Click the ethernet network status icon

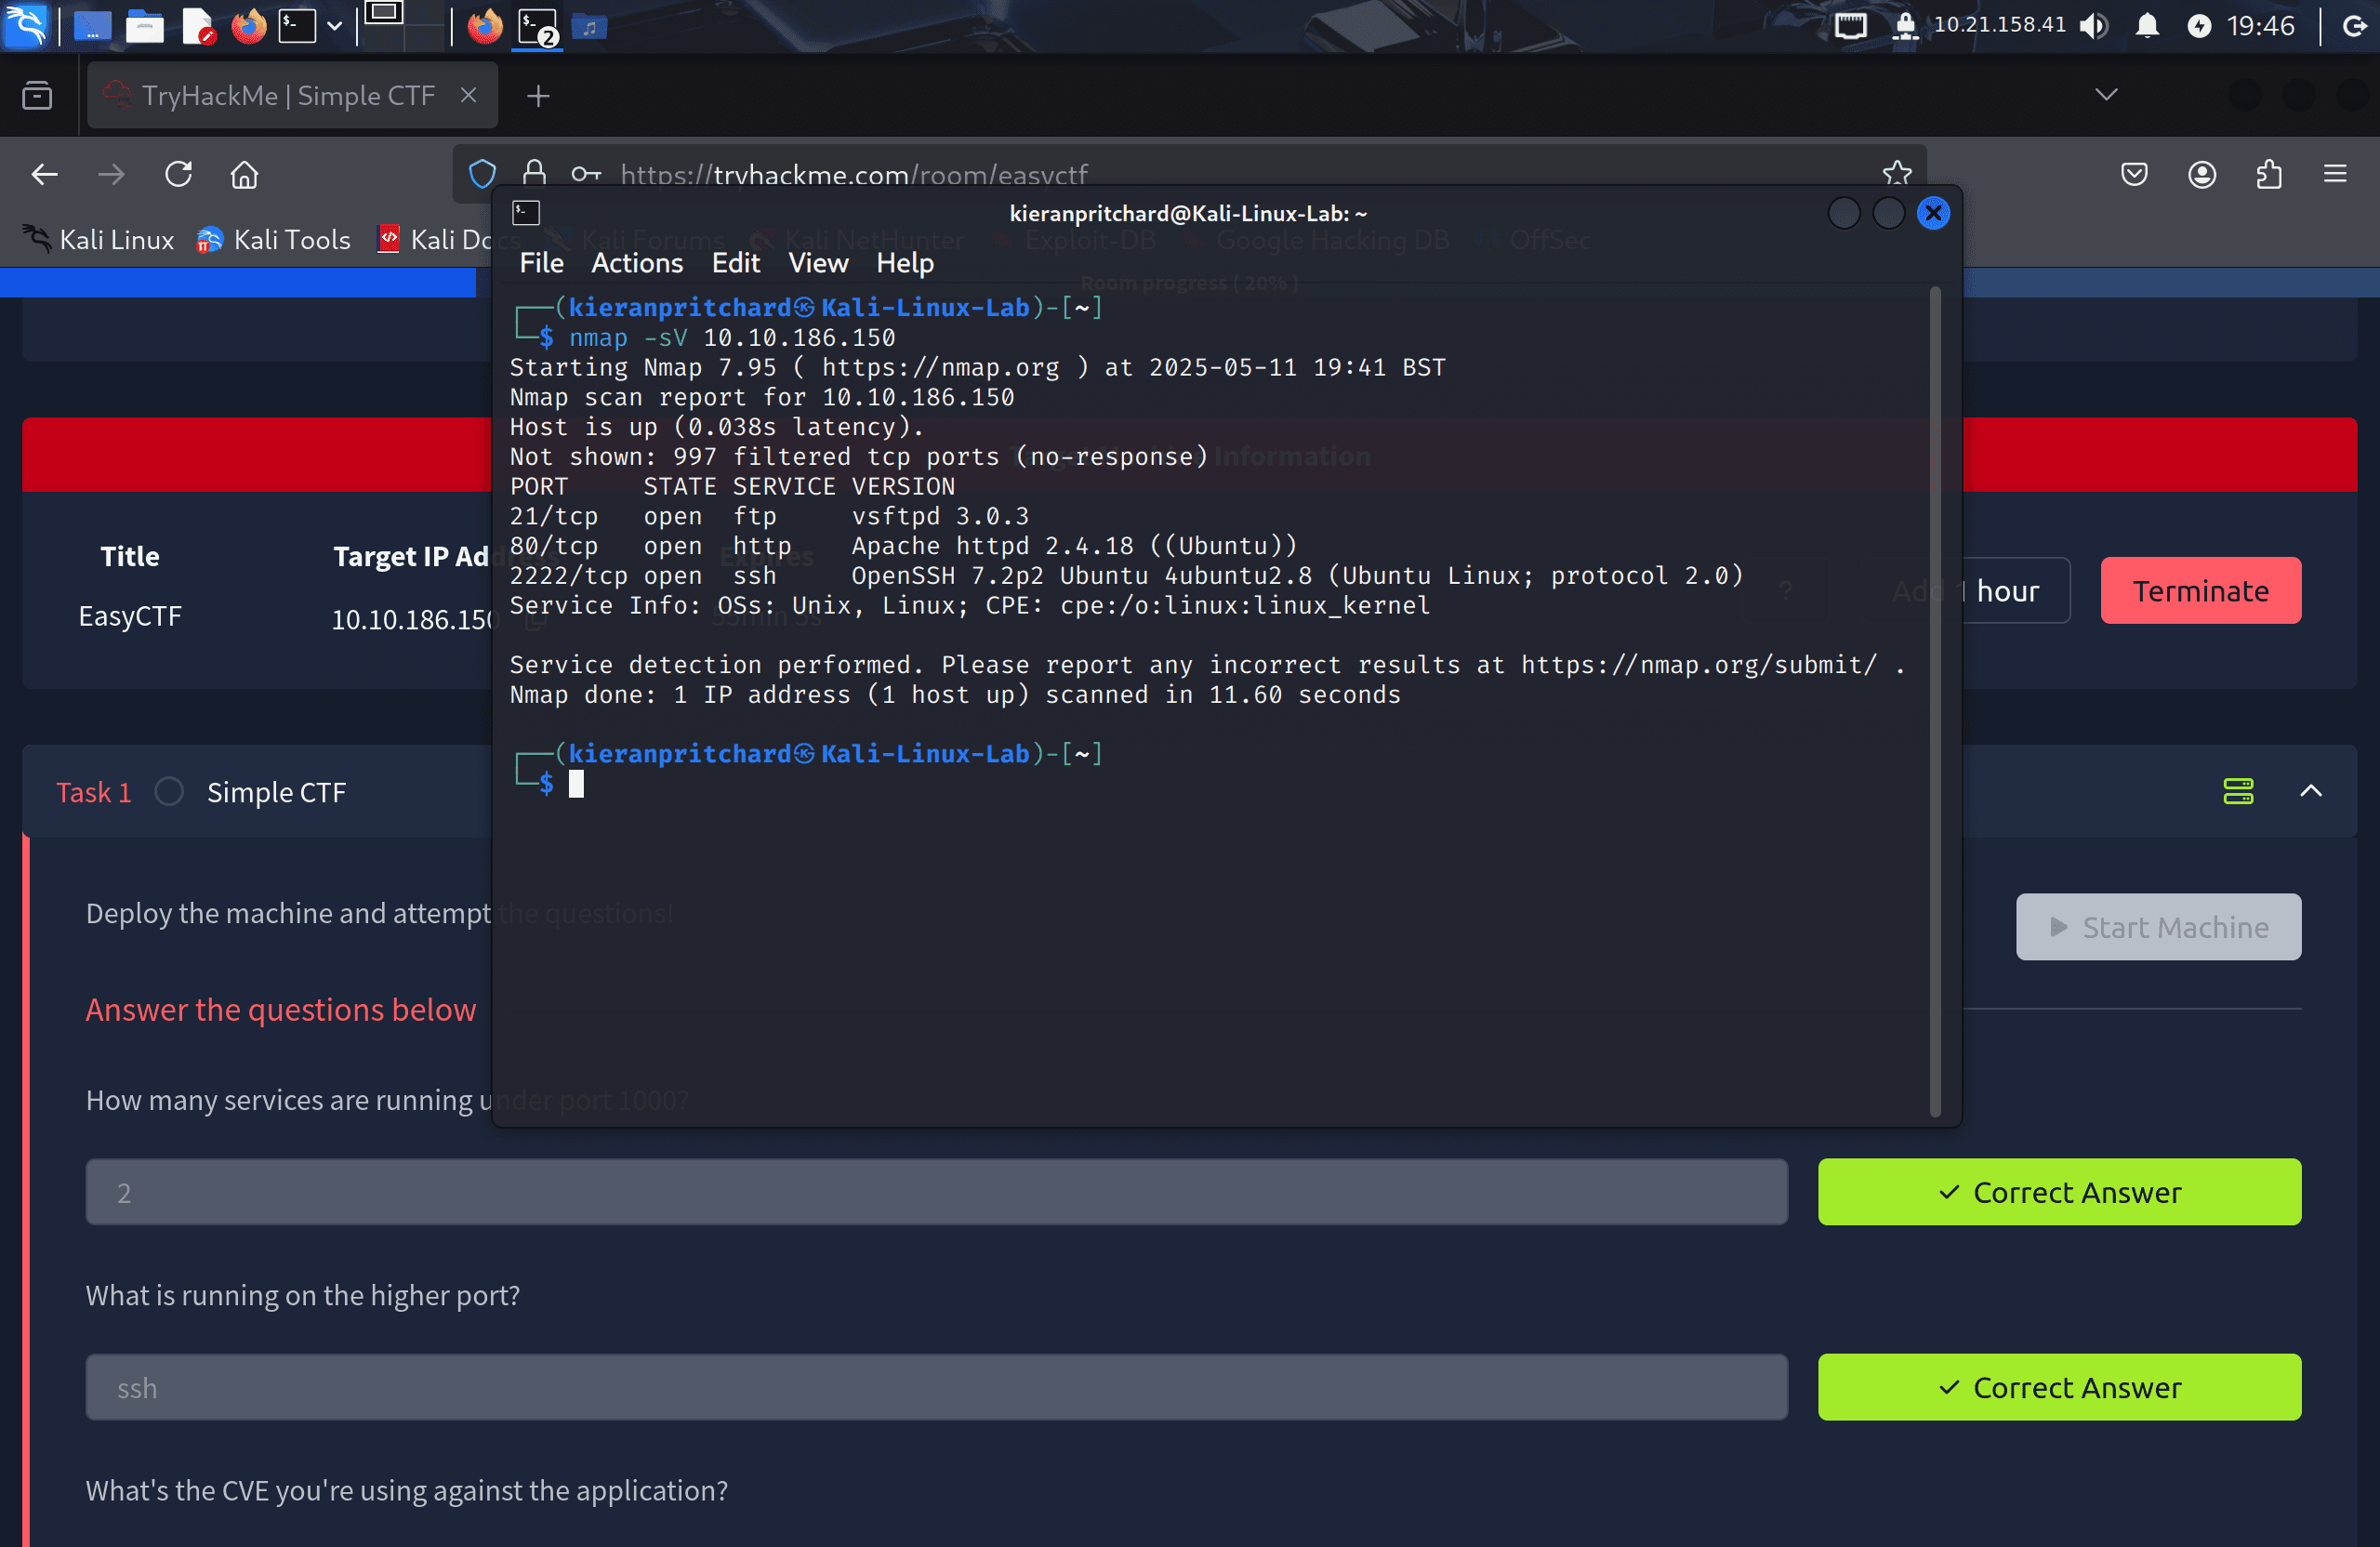[1850, 26]
